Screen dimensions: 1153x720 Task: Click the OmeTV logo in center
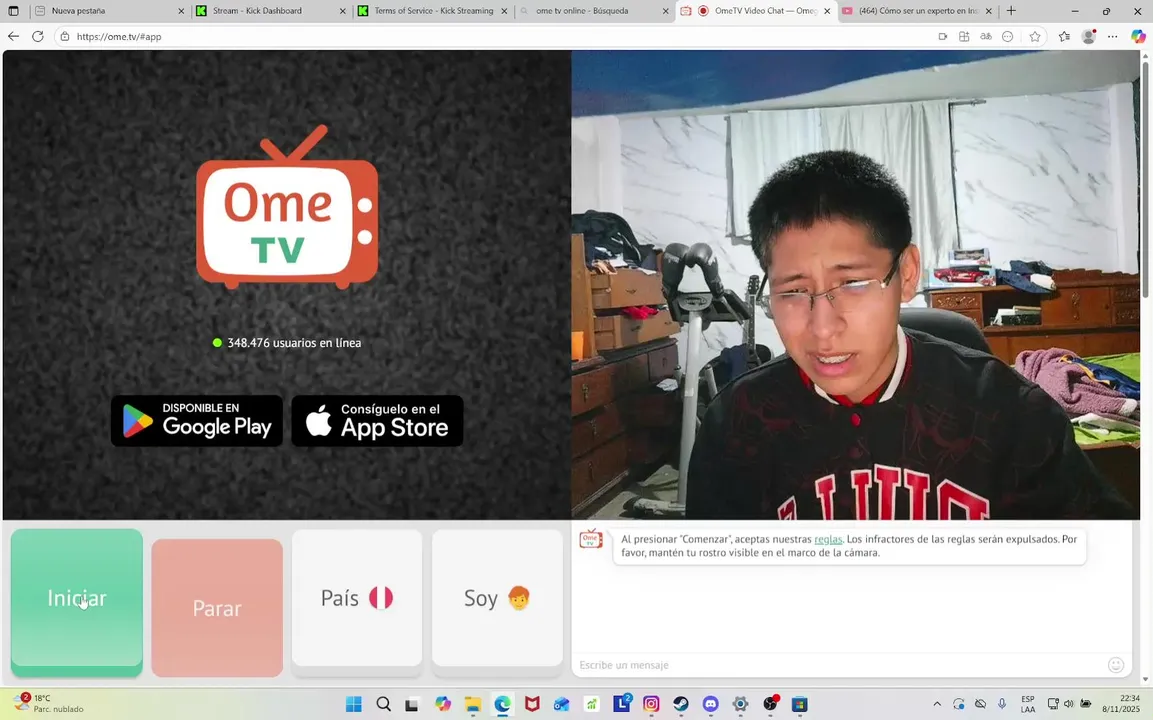pos(287,207)
